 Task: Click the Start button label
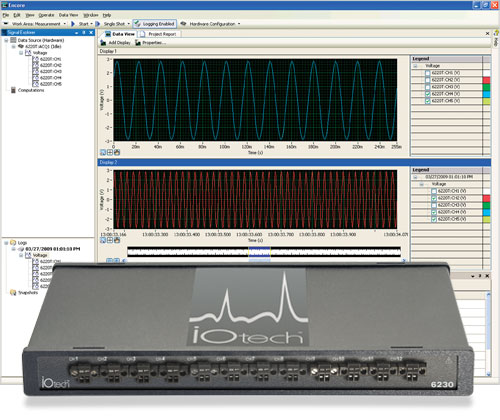84,24
